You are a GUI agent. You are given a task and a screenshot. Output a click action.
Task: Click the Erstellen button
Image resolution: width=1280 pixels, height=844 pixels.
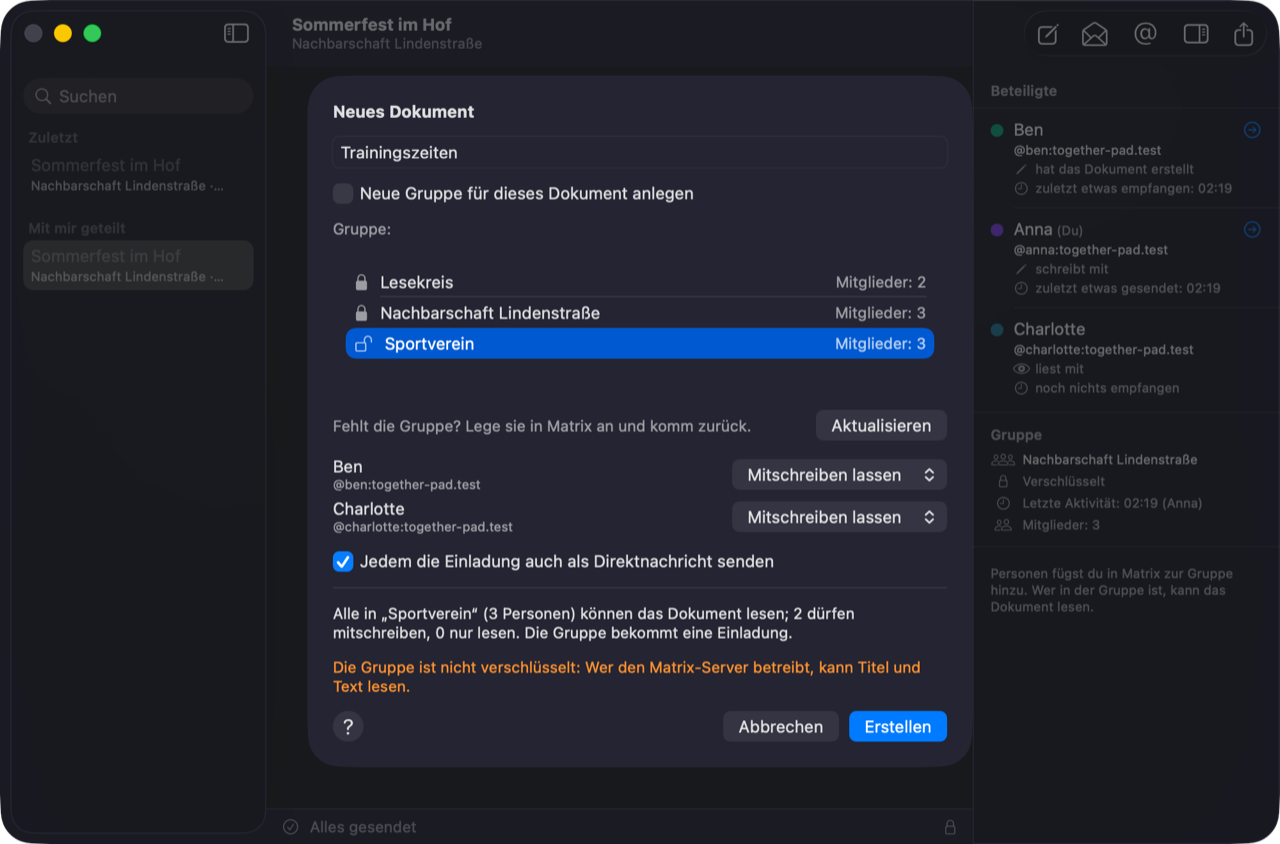point(898,727)
